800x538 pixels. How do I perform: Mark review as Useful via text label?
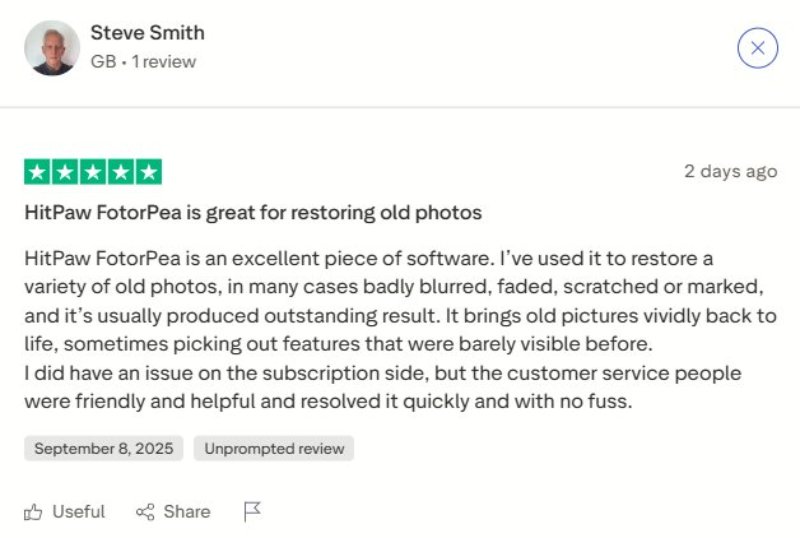click(78, 512)
